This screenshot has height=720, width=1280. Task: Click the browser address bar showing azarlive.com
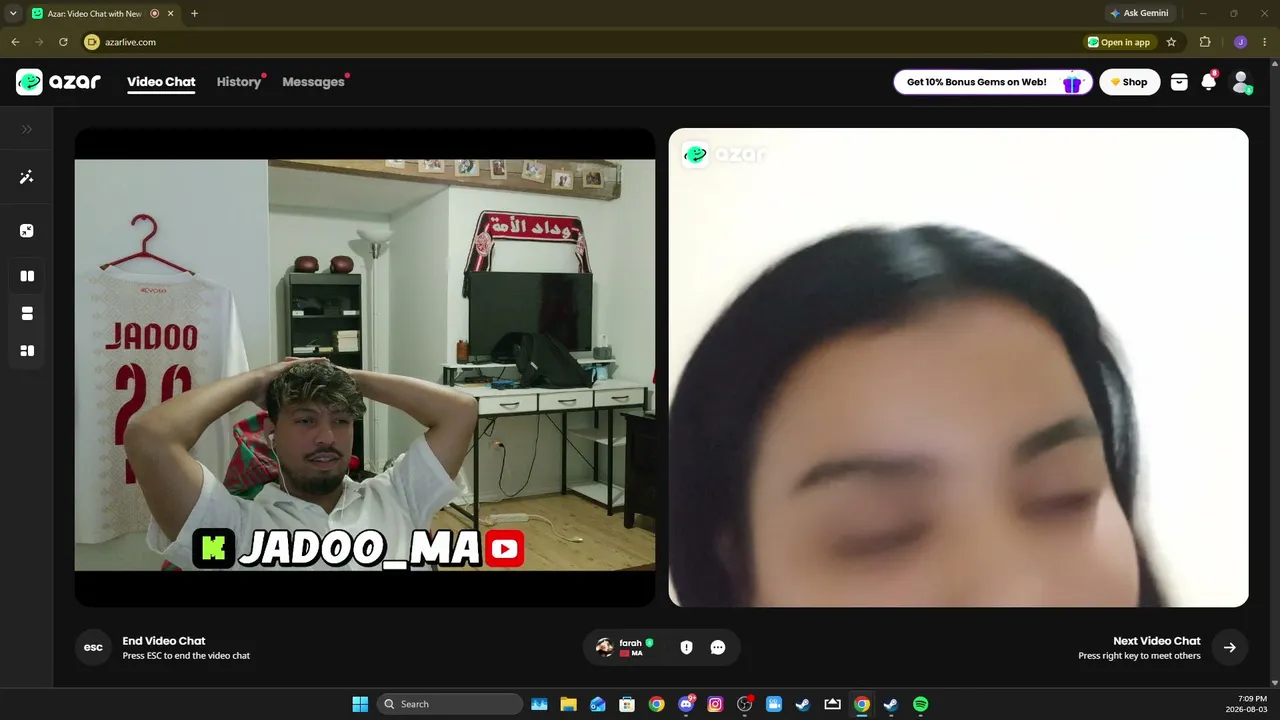coord(580,42)
